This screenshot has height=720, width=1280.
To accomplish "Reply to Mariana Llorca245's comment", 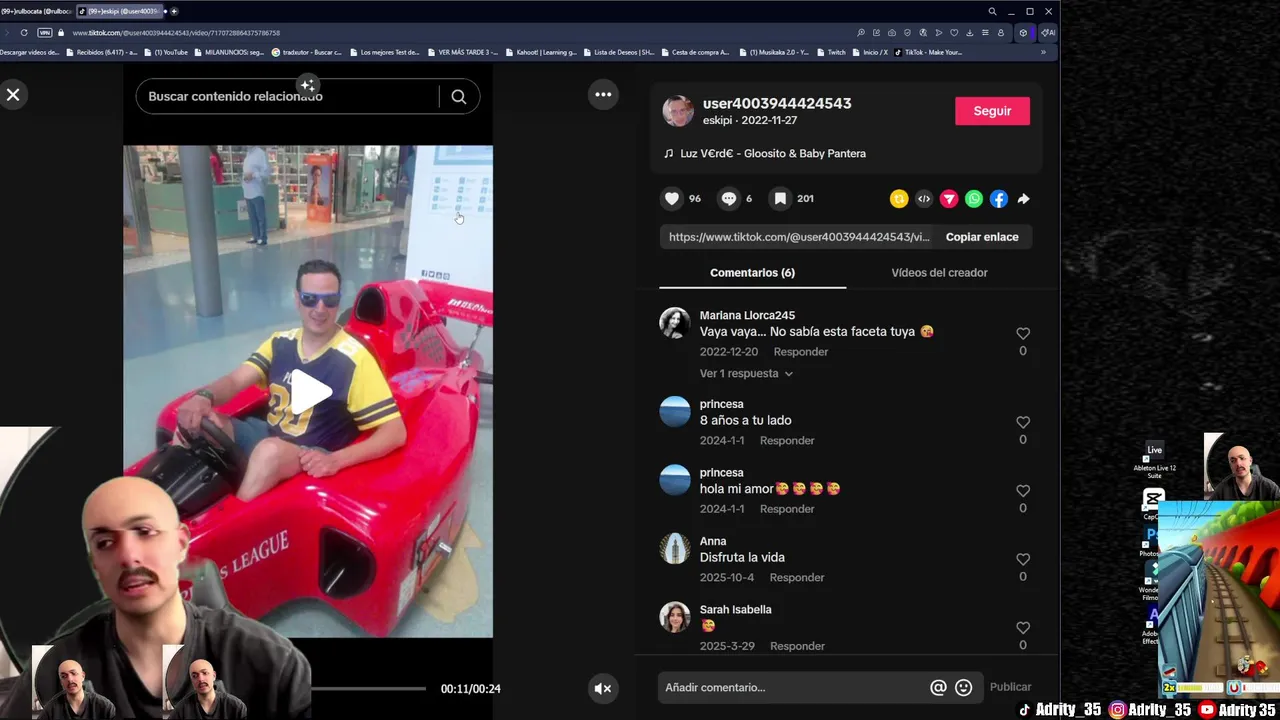I will (x=801, y=352).
